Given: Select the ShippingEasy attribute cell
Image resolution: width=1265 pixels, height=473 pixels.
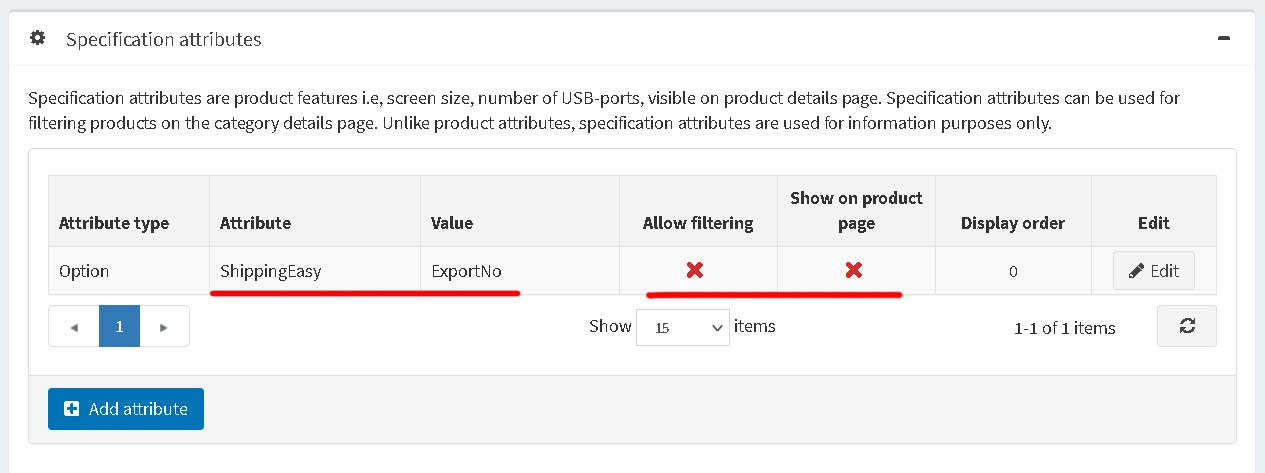Looking at the screenshot, I should pyautogui.click(x=315, y=271).
